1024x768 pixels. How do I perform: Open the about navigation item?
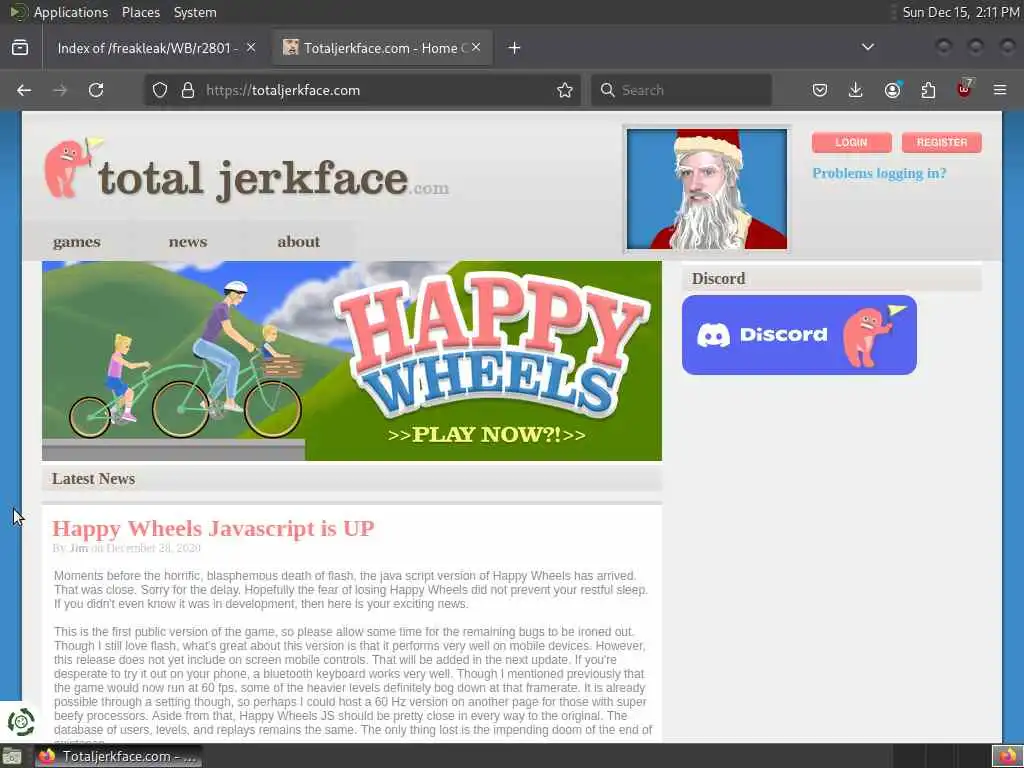click(298, 242)
